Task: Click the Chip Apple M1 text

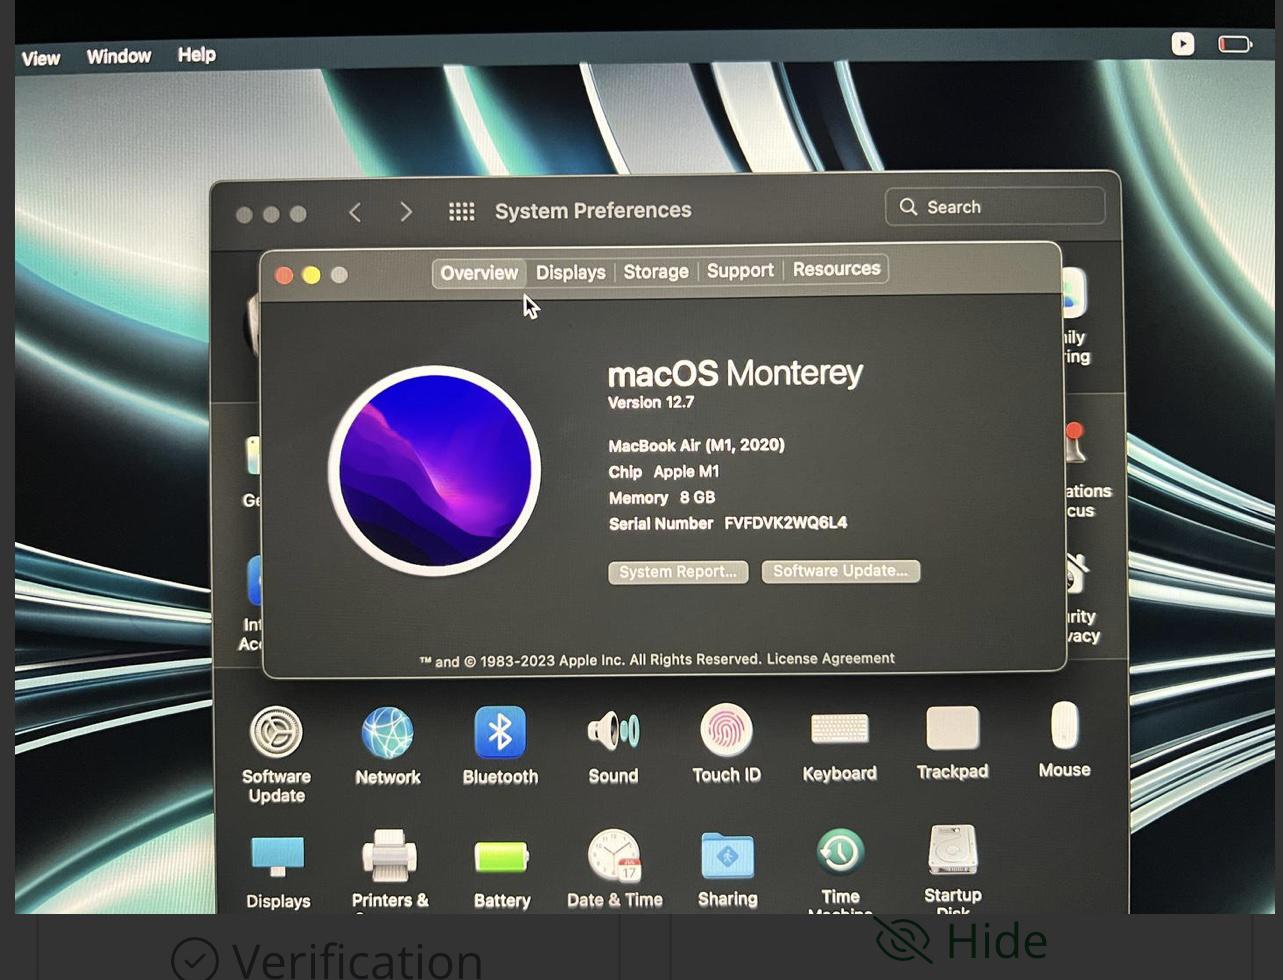Action: 663,471
